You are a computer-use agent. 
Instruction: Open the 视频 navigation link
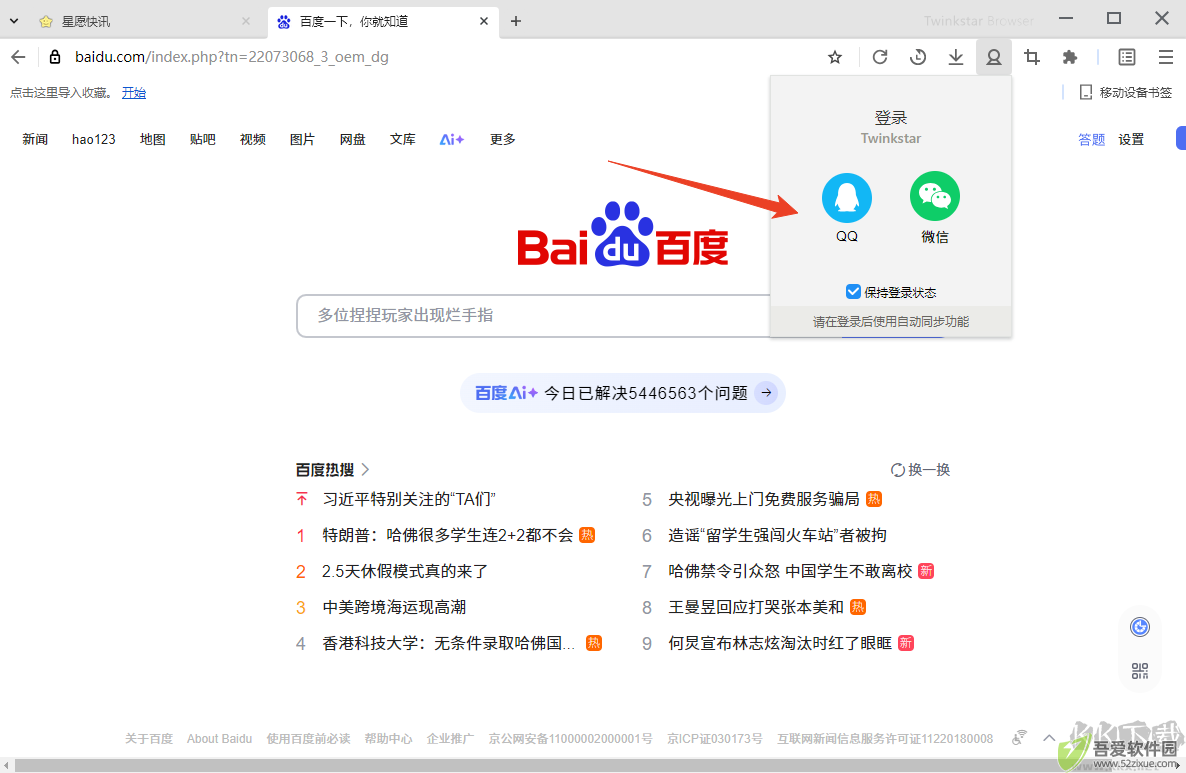(253, 139)
